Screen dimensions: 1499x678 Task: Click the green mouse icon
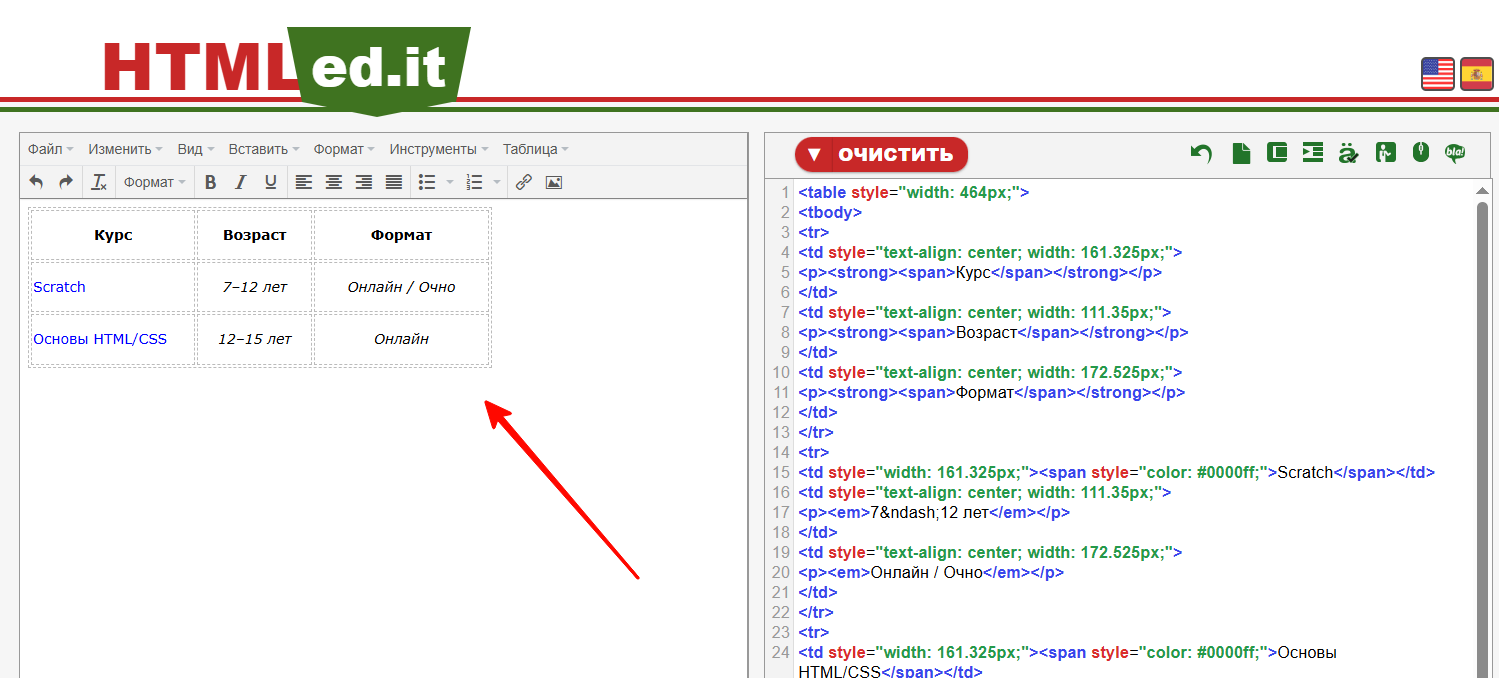1420,152
